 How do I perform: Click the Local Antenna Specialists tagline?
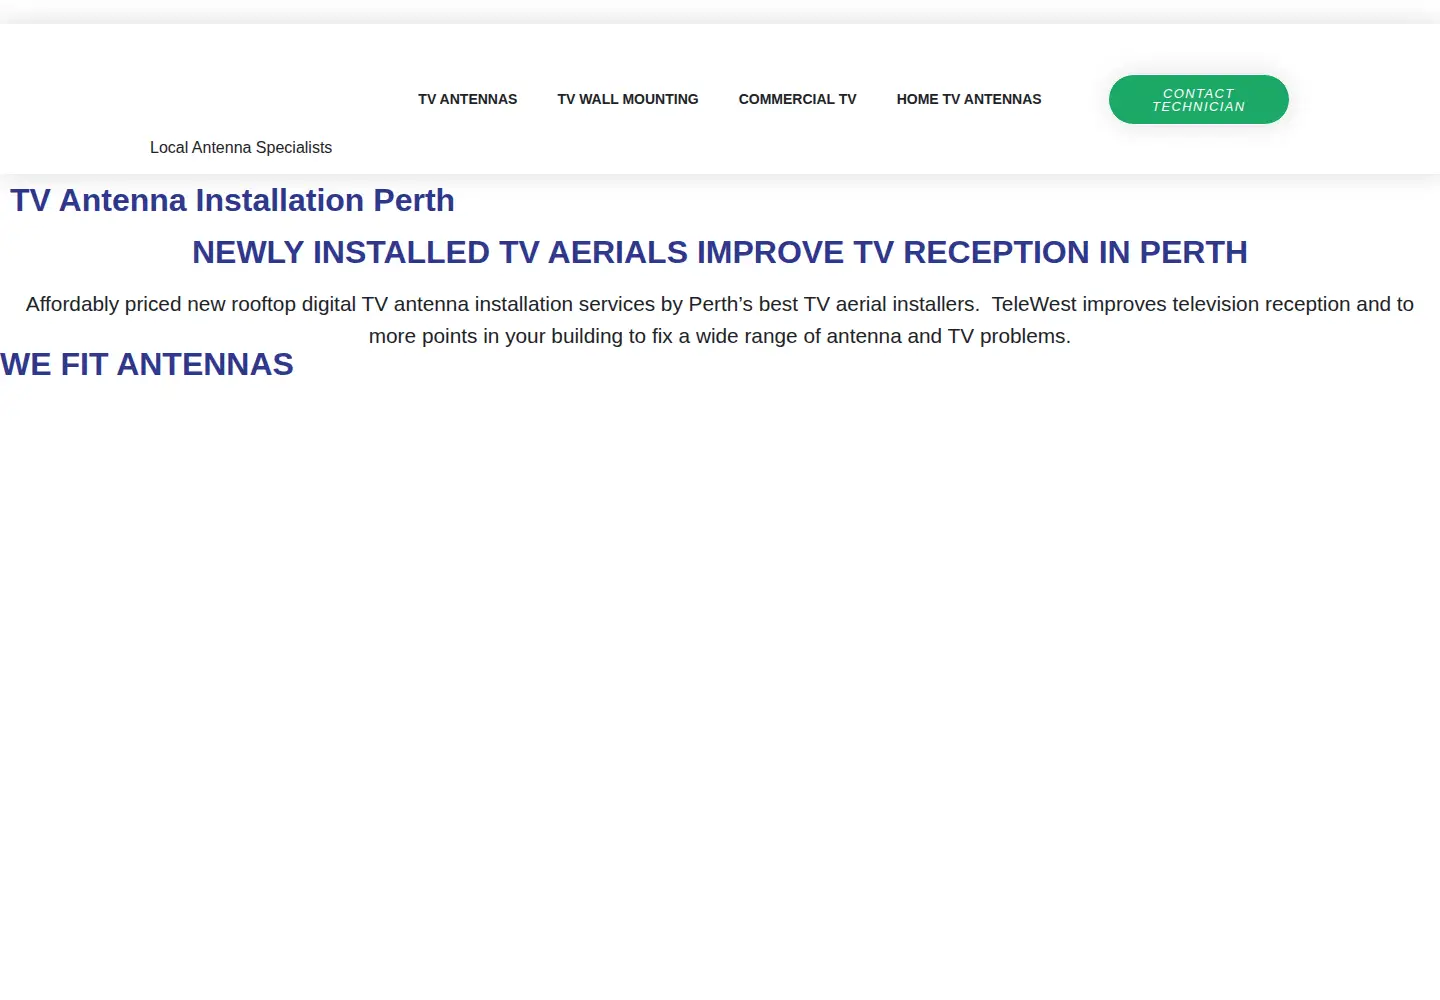coord(241,147)
